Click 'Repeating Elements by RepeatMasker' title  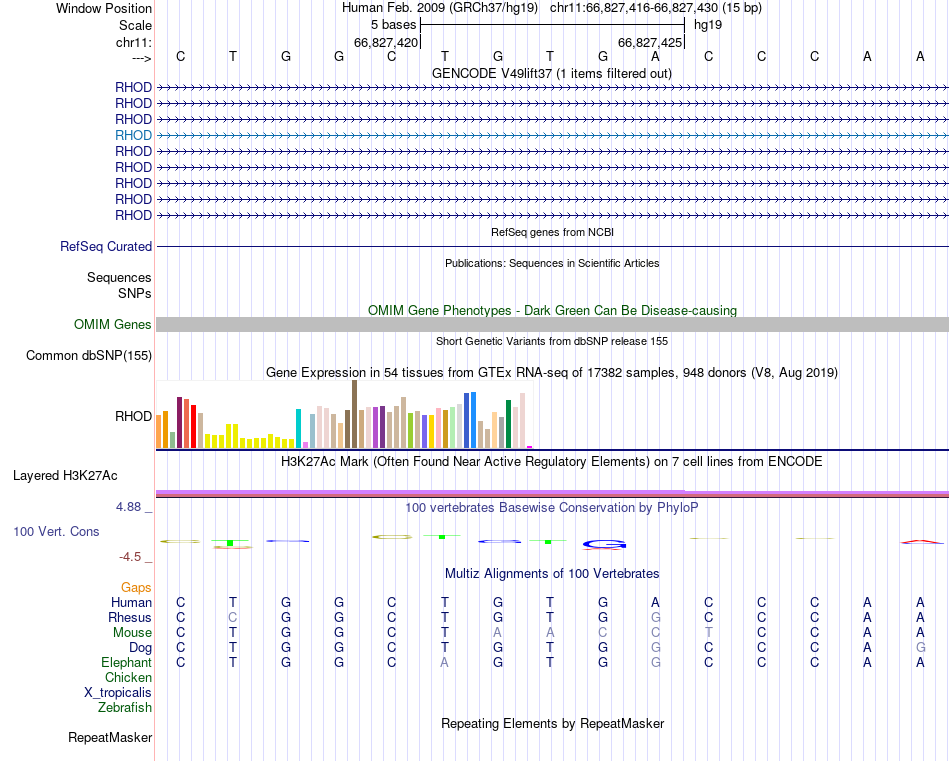[553, 723]
